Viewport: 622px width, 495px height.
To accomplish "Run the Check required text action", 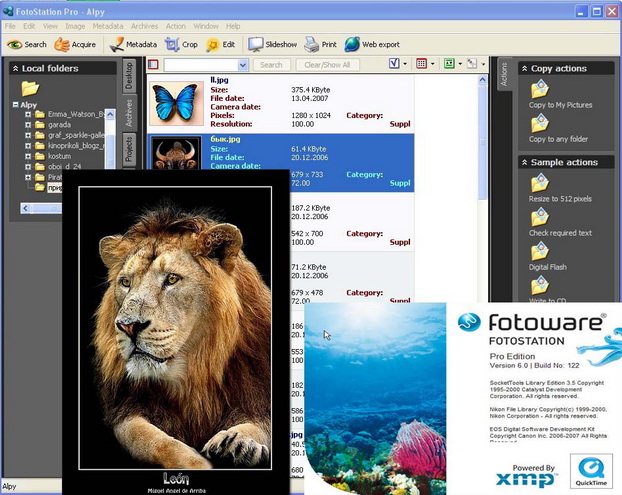I will click(x=560, y=223).
